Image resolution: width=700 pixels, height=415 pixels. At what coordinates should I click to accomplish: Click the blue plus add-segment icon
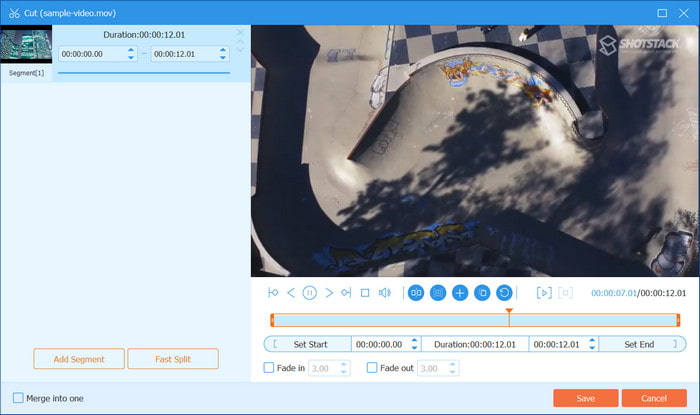pos(460,293)
